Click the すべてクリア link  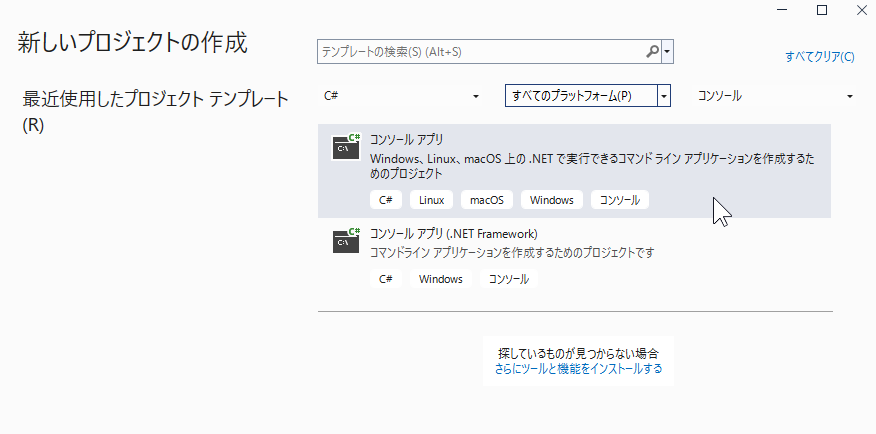(819, 57)
